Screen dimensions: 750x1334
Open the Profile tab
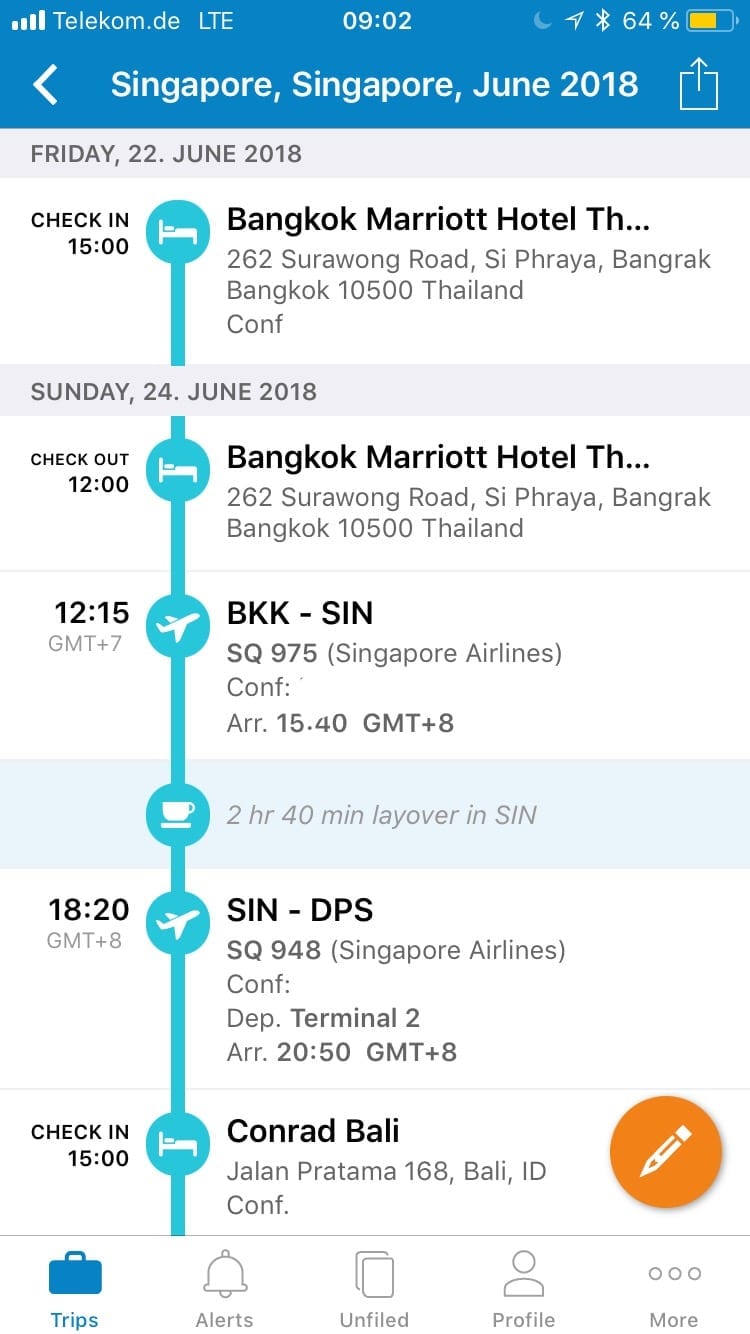coord(523,1288)
